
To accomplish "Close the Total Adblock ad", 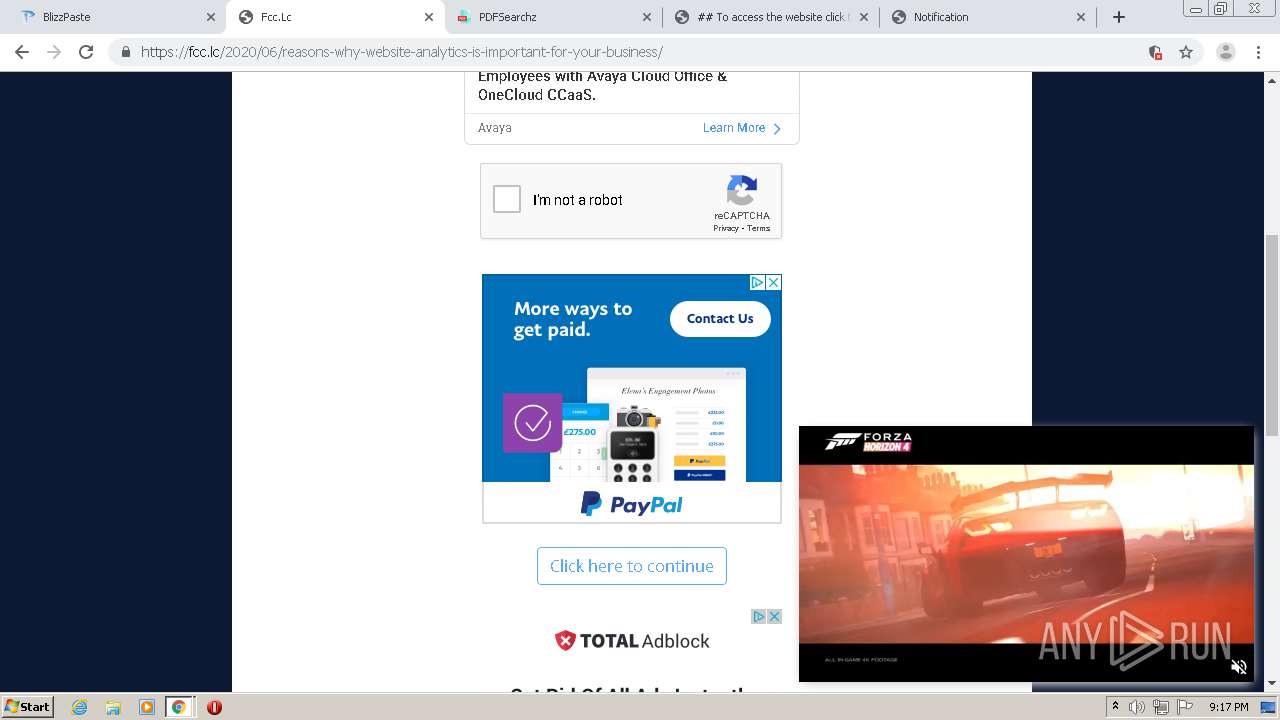I will [x=774, y=616].
